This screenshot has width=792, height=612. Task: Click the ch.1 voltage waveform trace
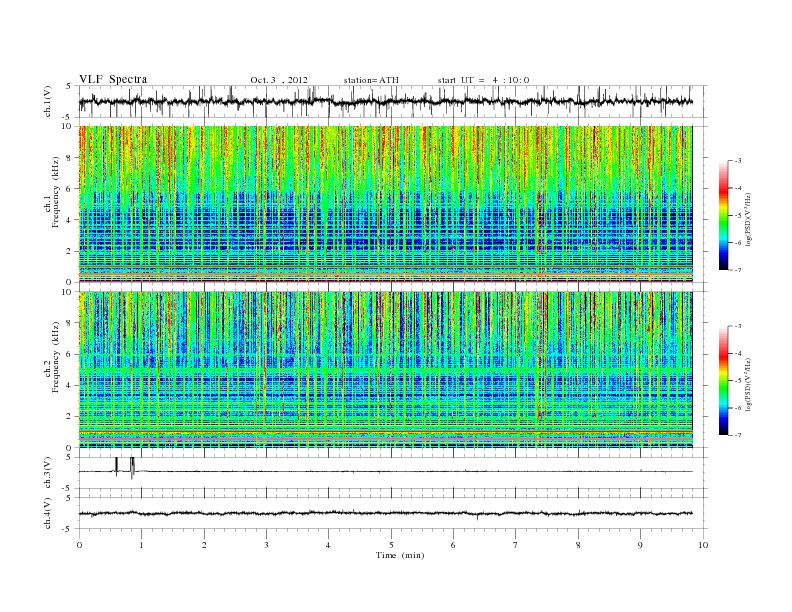pyautogui.click(x=386, y=101)
